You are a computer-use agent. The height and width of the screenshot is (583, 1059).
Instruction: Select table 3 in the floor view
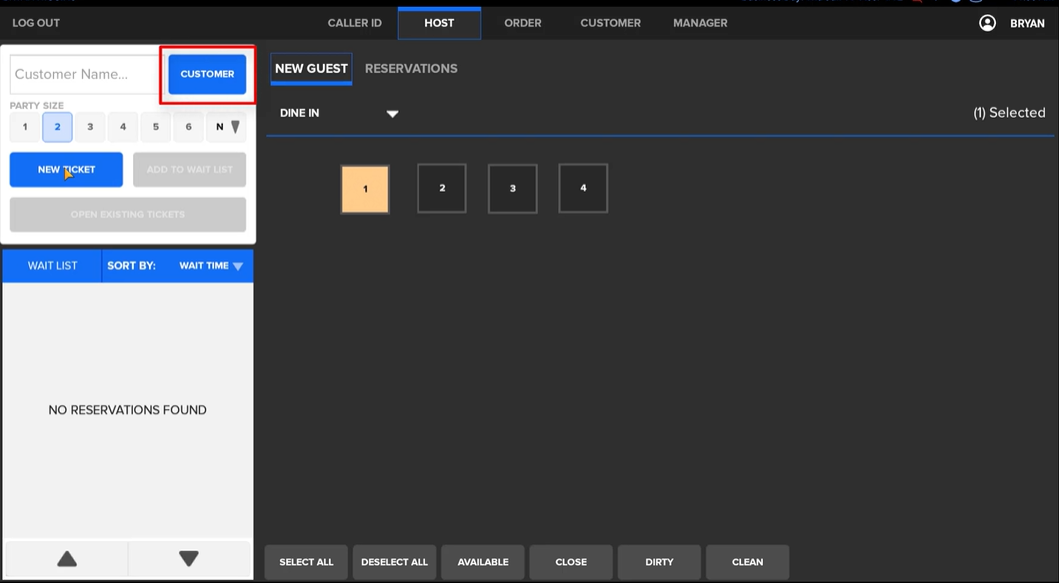512,188
